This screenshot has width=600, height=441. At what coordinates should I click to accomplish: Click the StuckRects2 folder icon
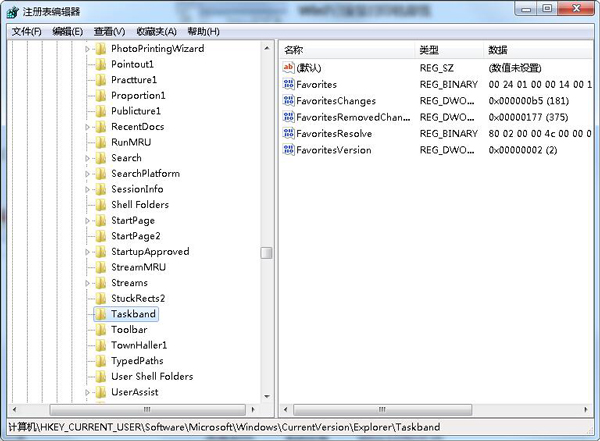pos(101,298)
